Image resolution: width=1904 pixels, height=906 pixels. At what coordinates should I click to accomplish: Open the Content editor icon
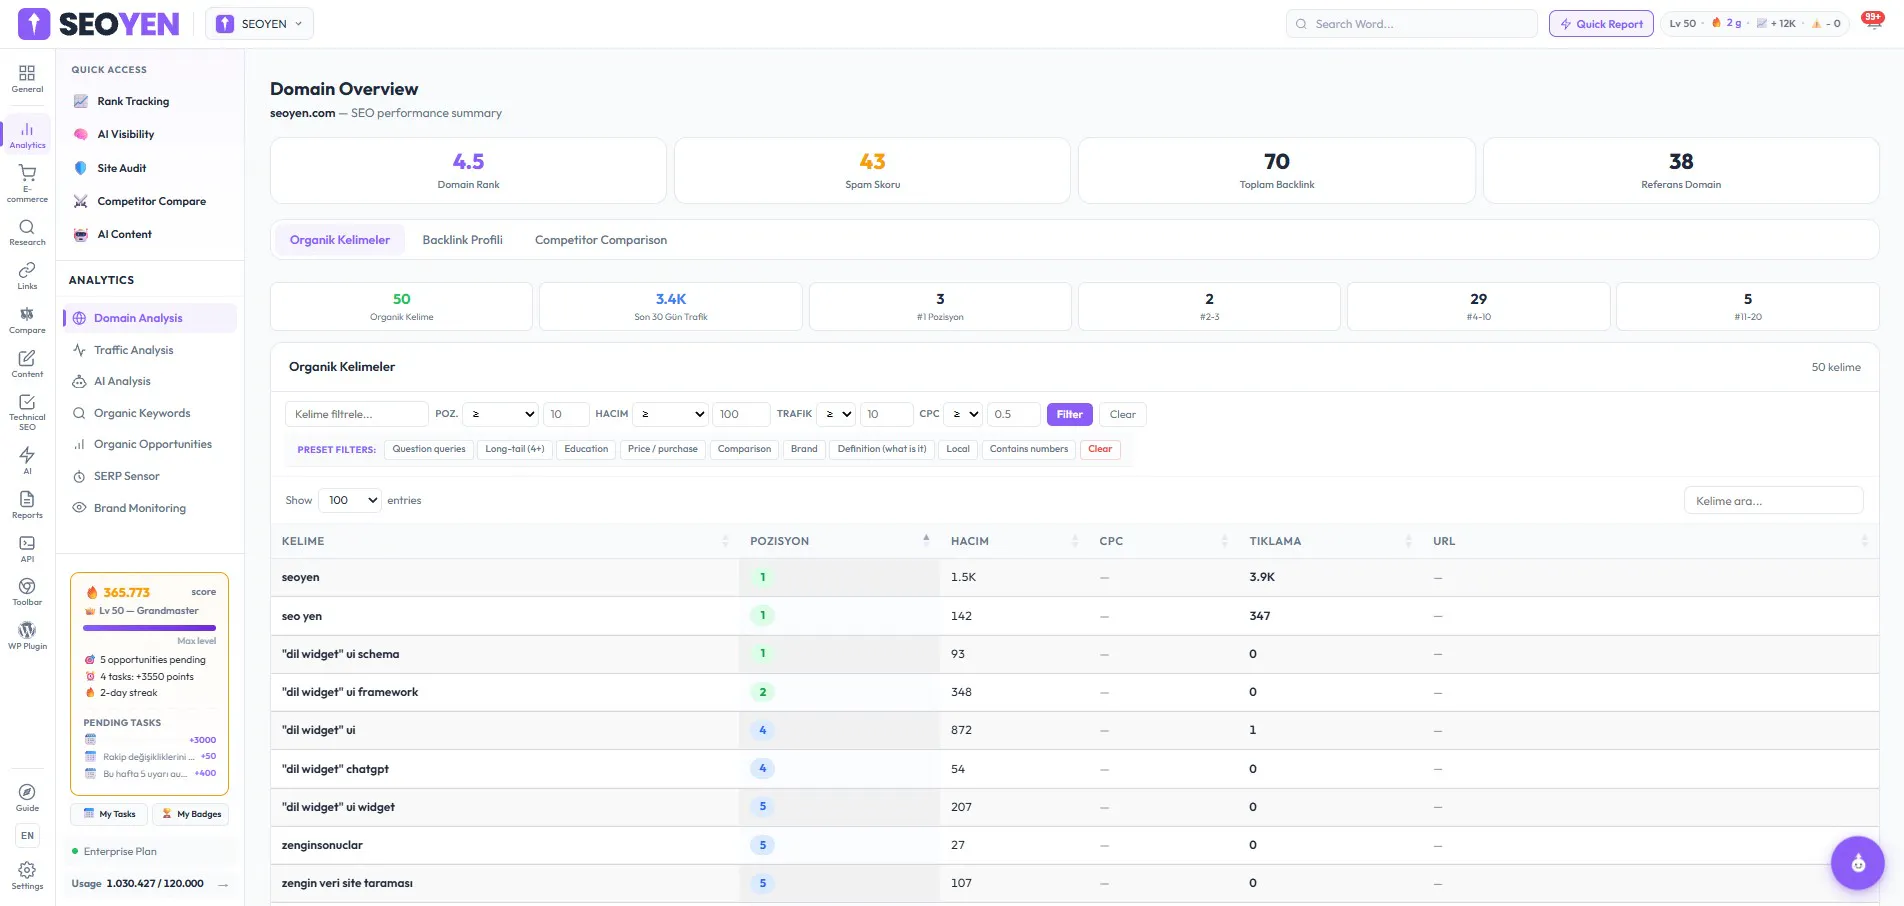(27, 364)
